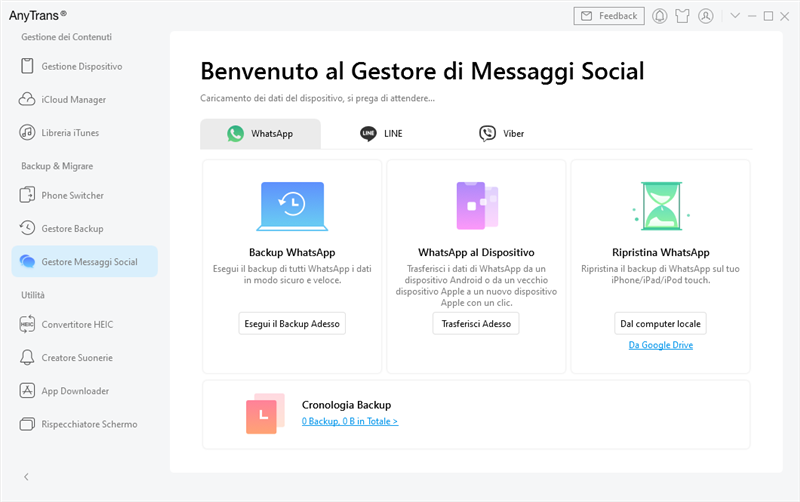Click the Rispecchiatore Schermo screen icon
This screenshot has width=800, height=502.
click(x=27, y=424)
